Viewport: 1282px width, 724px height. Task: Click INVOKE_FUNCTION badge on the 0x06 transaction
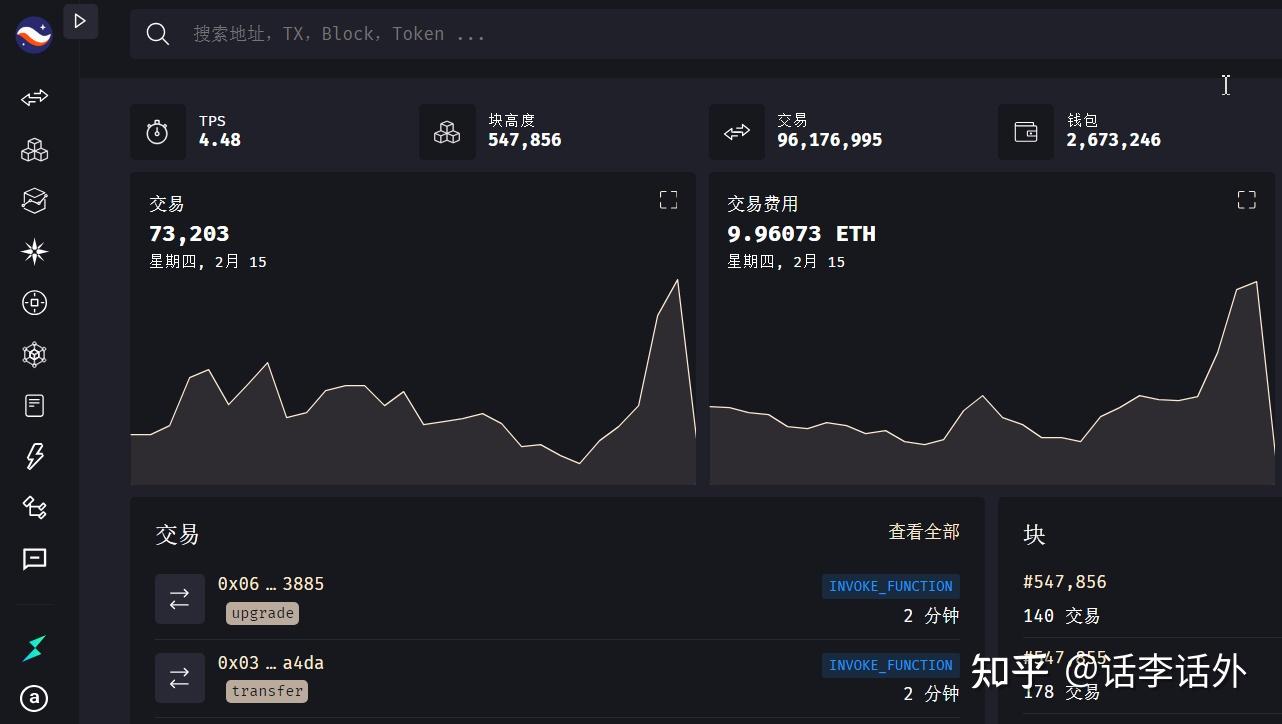click(891, 586)
